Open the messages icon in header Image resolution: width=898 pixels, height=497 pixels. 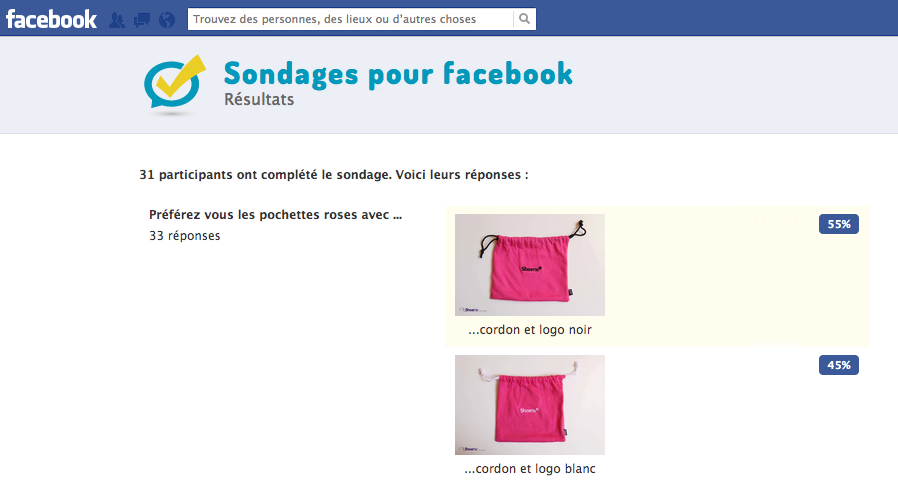click(x=141, y=20)
